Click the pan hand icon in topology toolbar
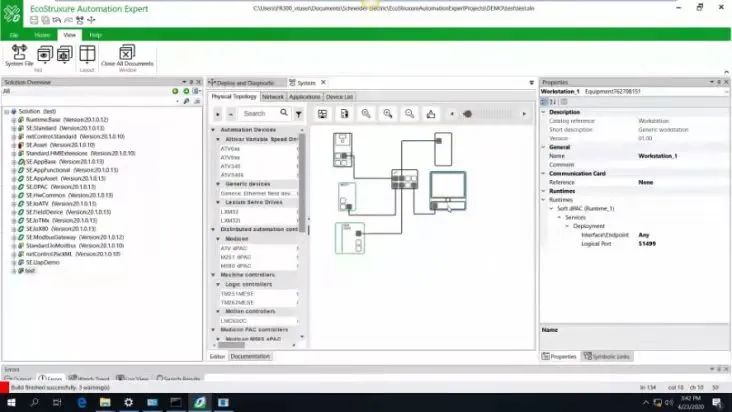The width and height of the screenshot is (732, 412). (431, 114)
